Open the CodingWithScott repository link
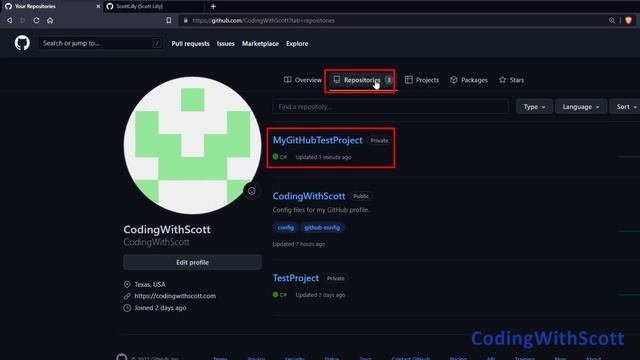 (309, 196)
